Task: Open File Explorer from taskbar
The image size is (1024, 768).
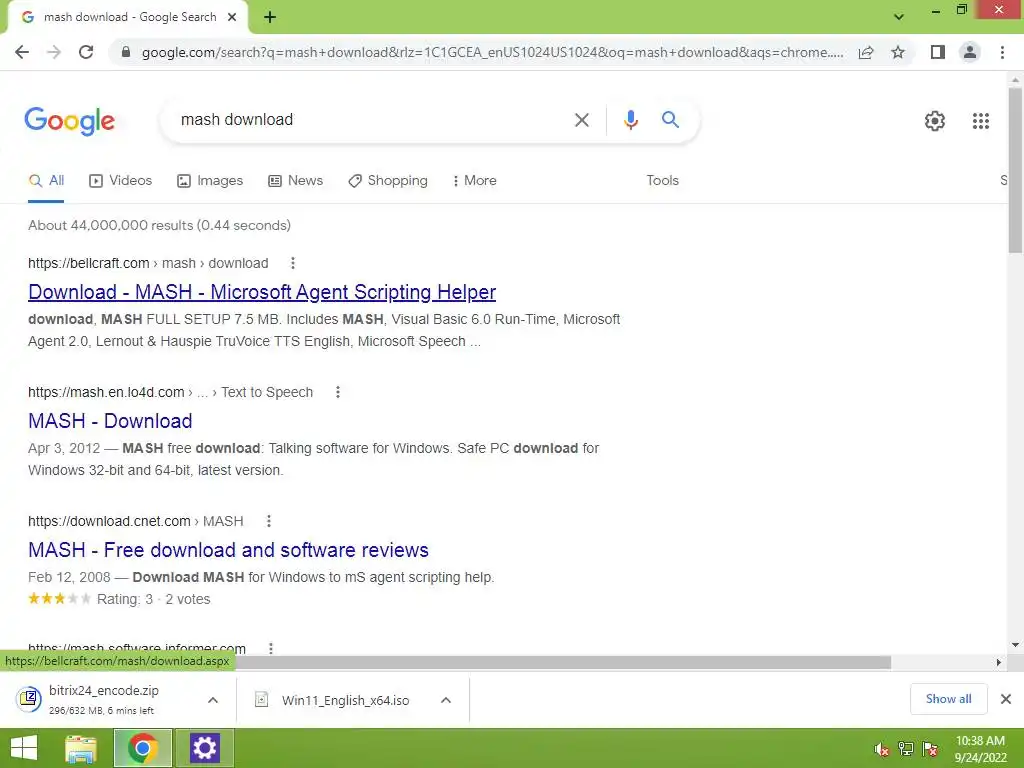Action: tap(81, 748)
